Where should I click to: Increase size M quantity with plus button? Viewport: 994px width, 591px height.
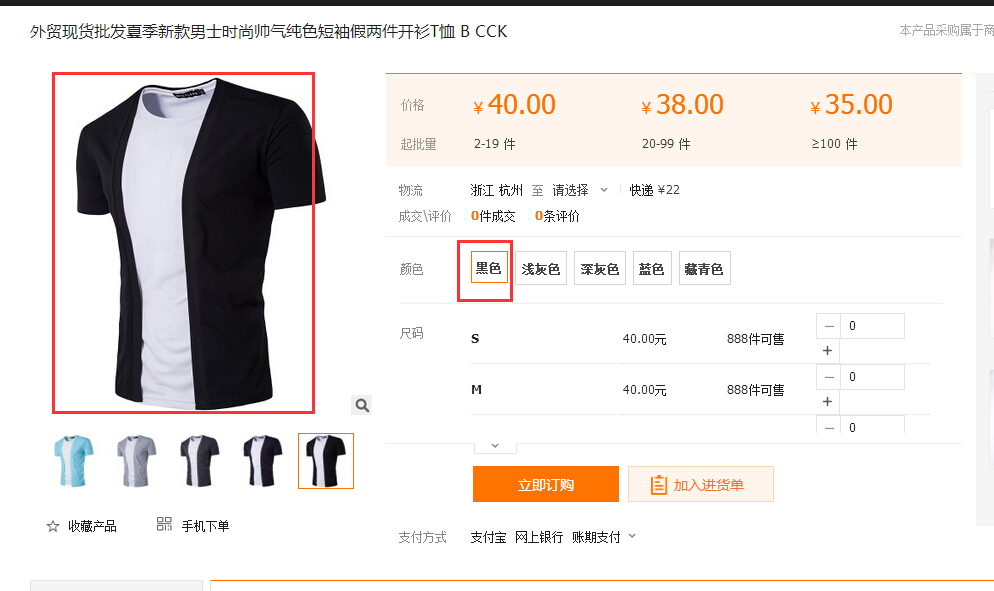click(x=827, y=401)
